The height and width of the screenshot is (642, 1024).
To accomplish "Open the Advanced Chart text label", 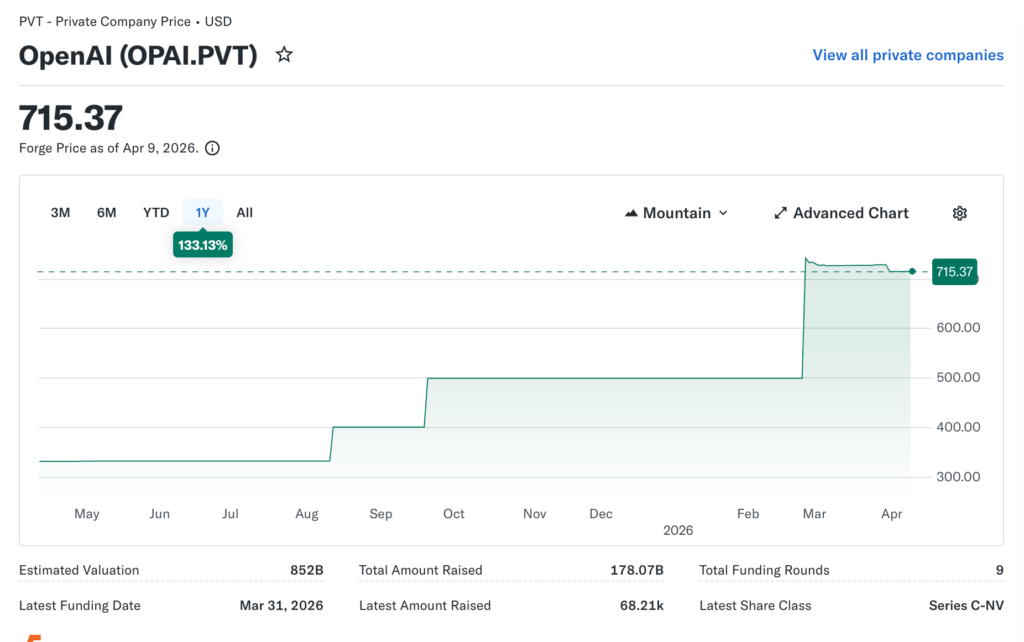I will 850,213.
